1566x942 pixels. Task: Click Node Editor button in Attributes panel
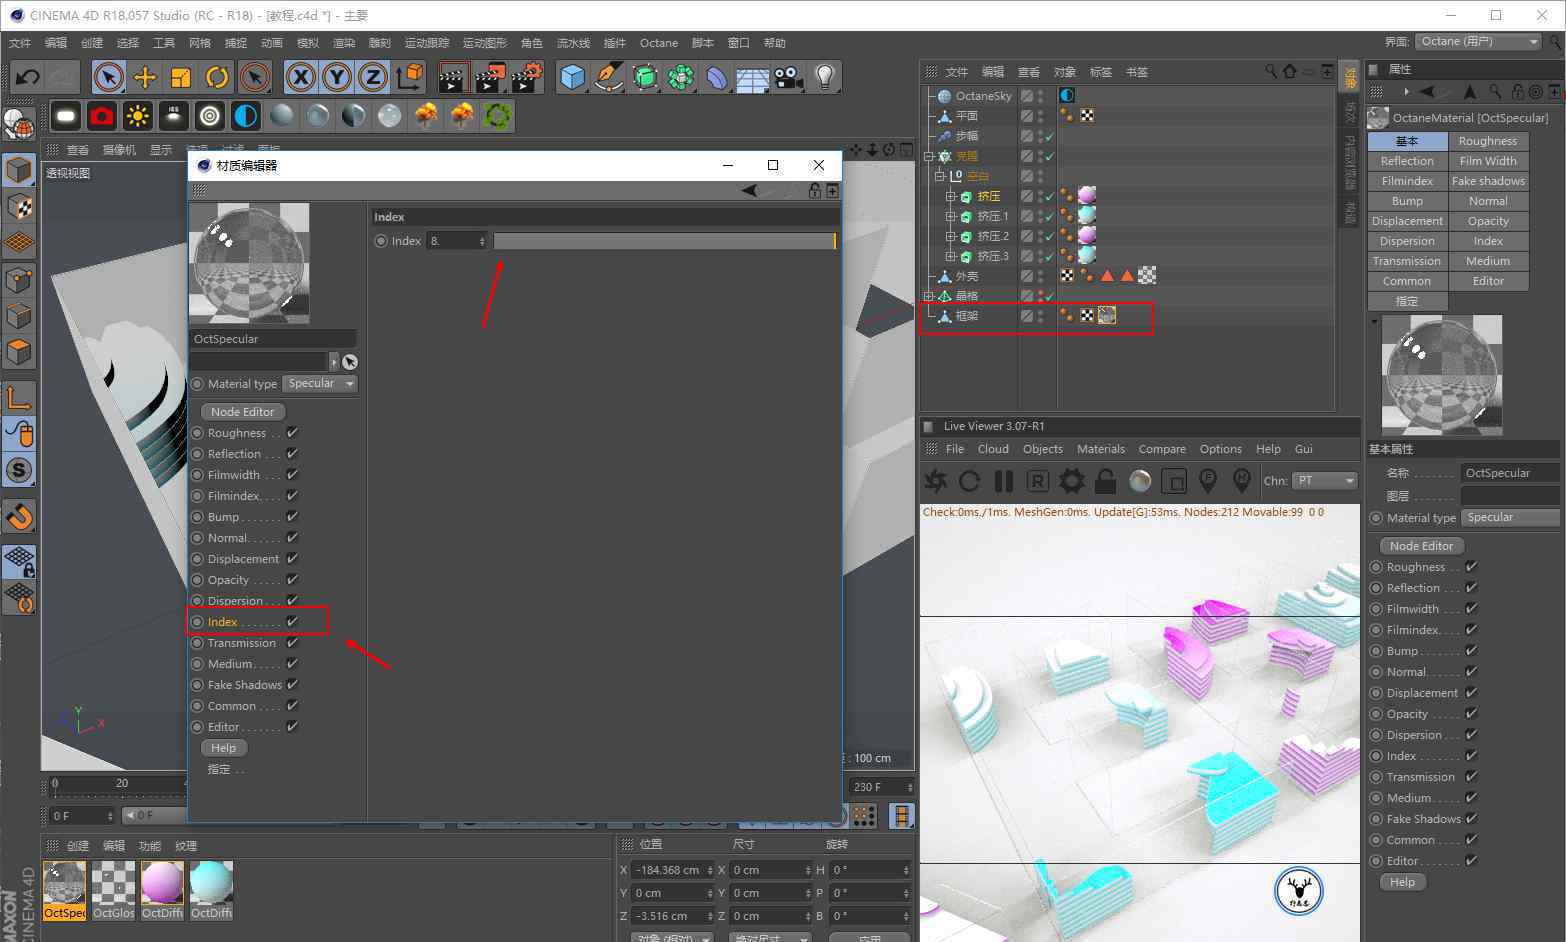[1421, 546]
